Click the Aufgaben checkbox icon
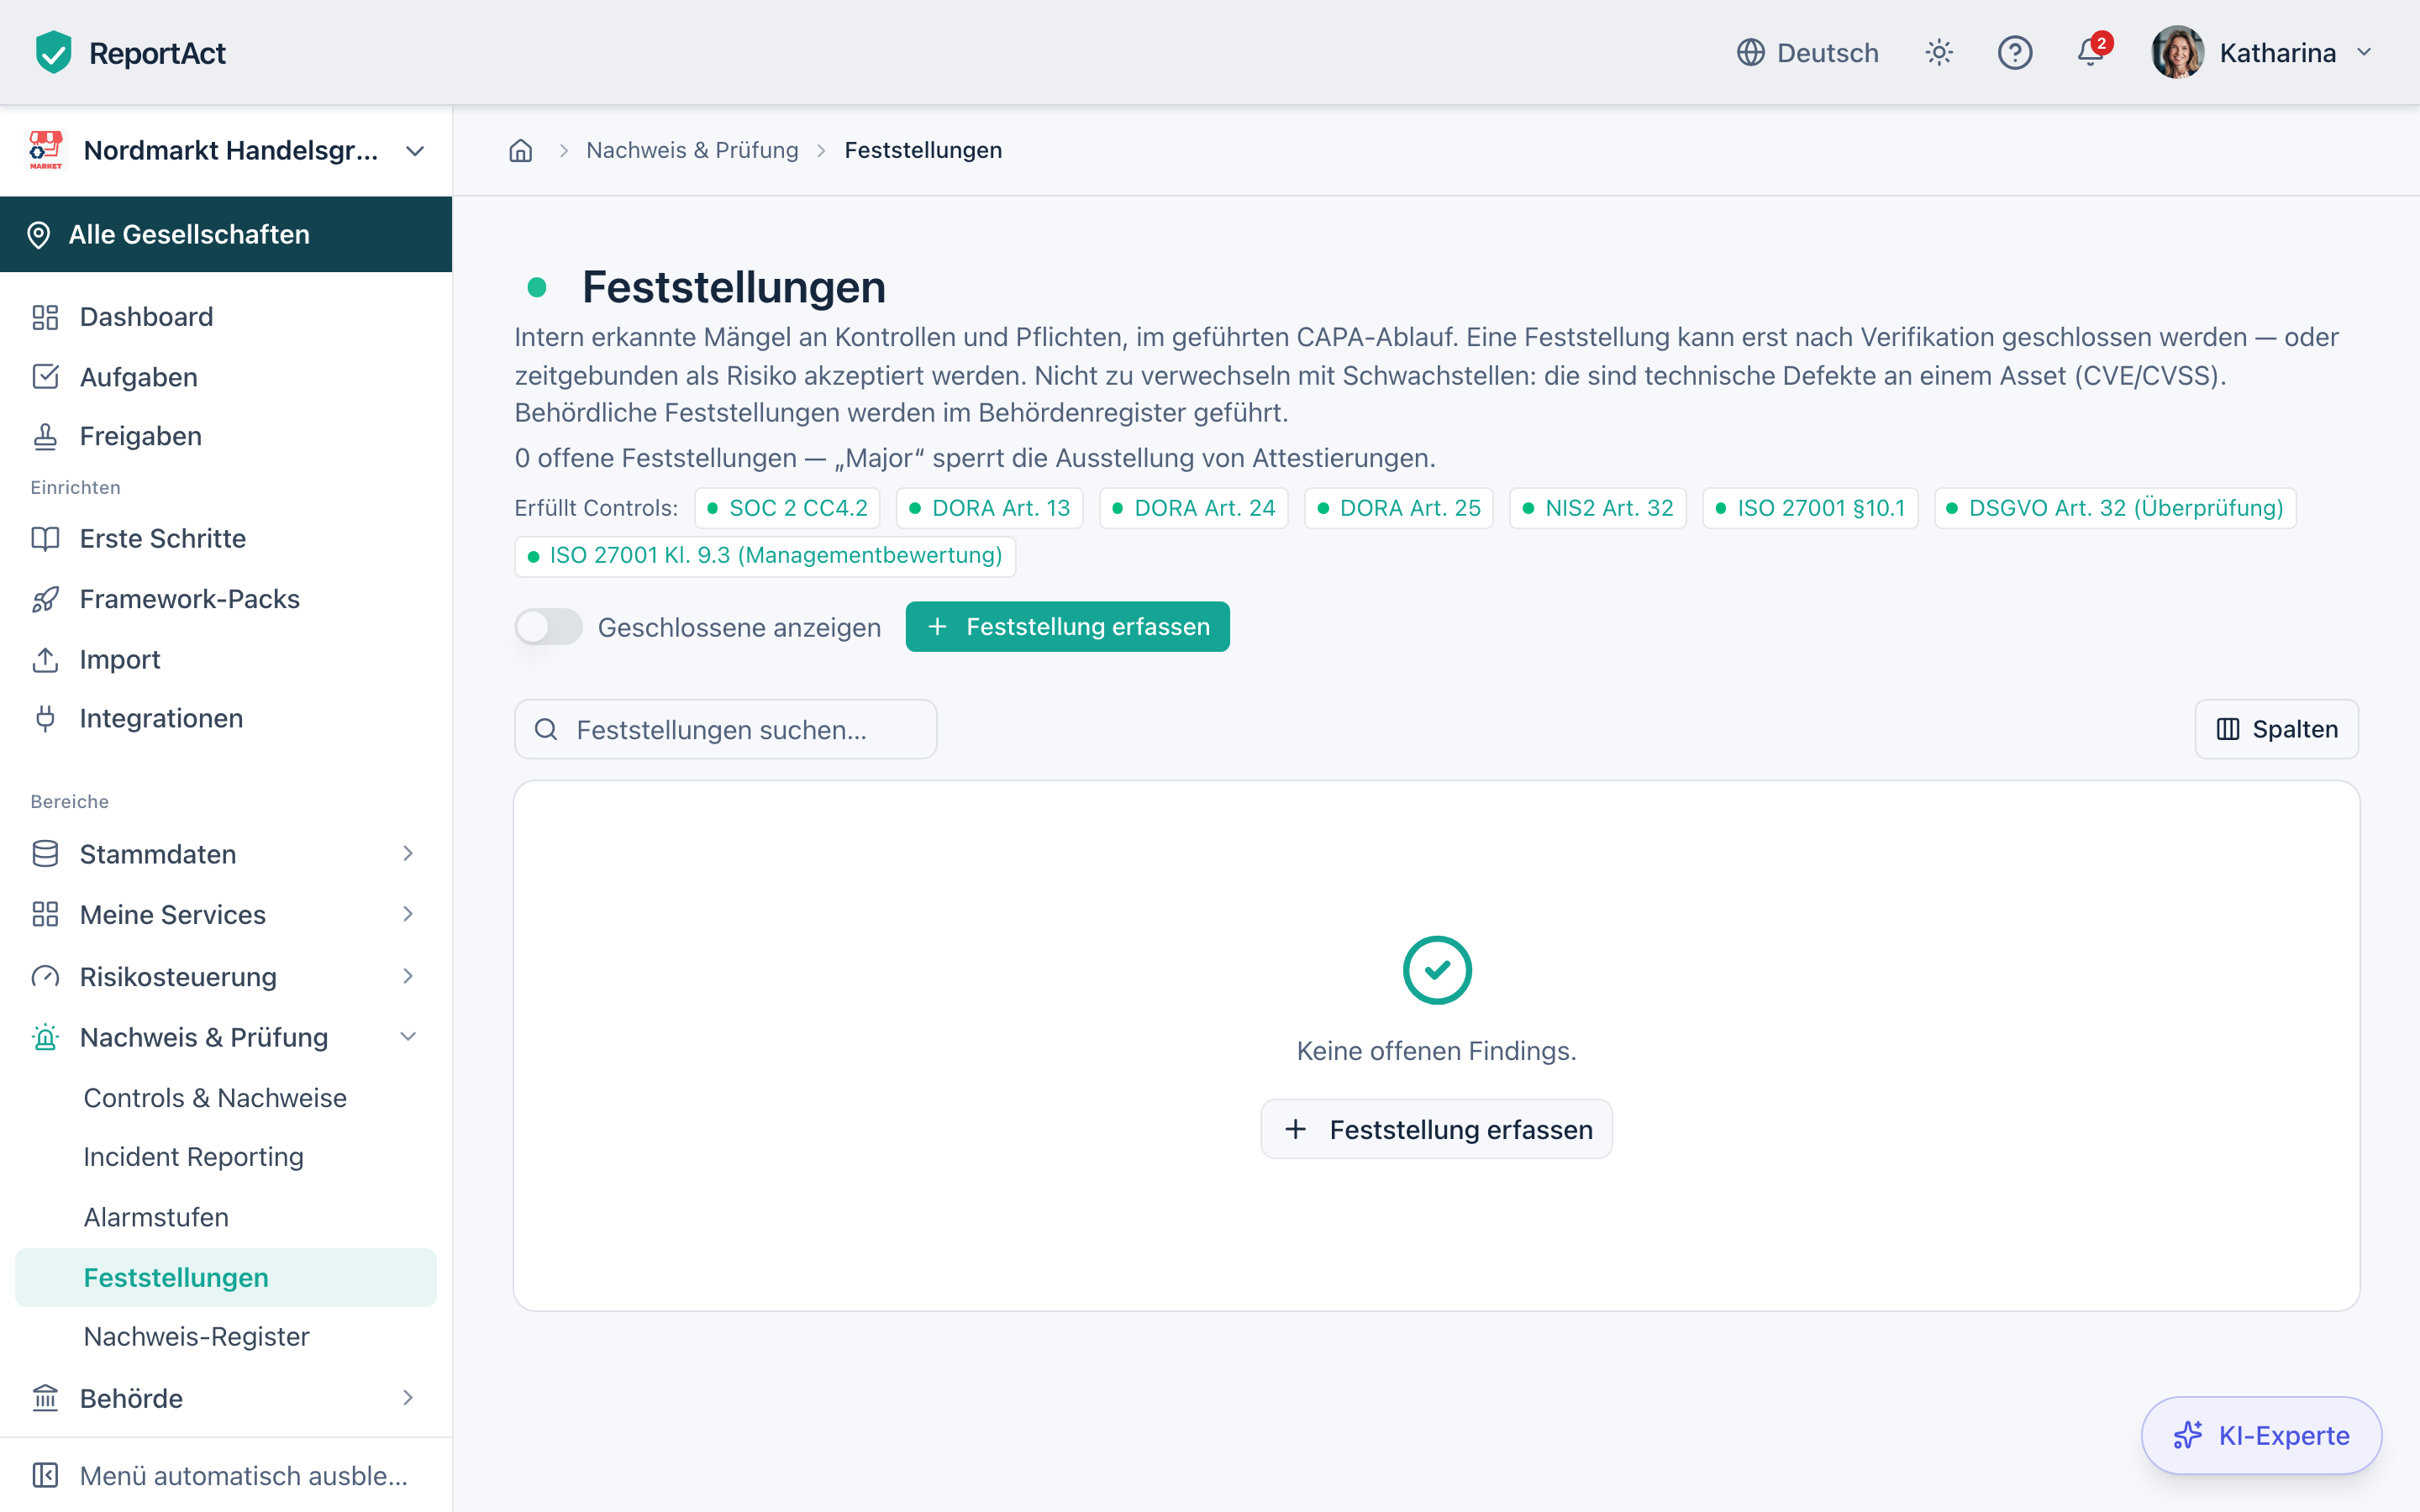 coord(45,377)
